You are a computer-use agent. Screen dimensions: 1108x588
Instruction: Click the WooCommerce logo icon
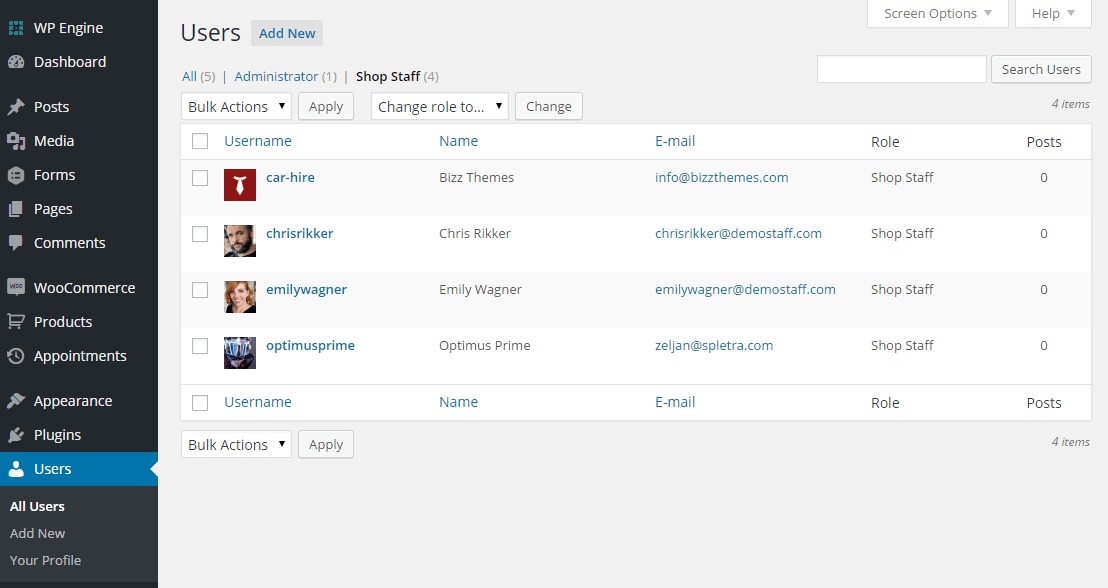pos(16,287)
